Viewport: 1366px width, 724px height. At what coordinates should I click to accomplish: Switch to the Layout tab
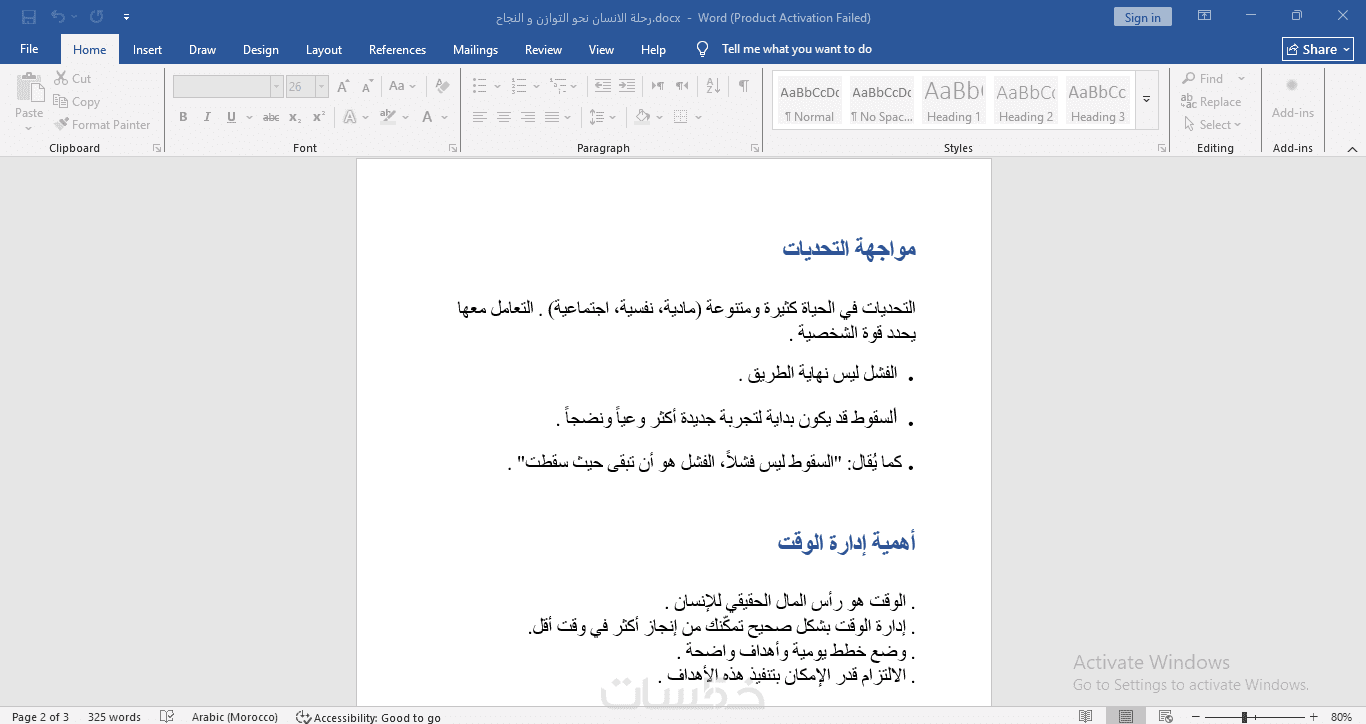324,49
